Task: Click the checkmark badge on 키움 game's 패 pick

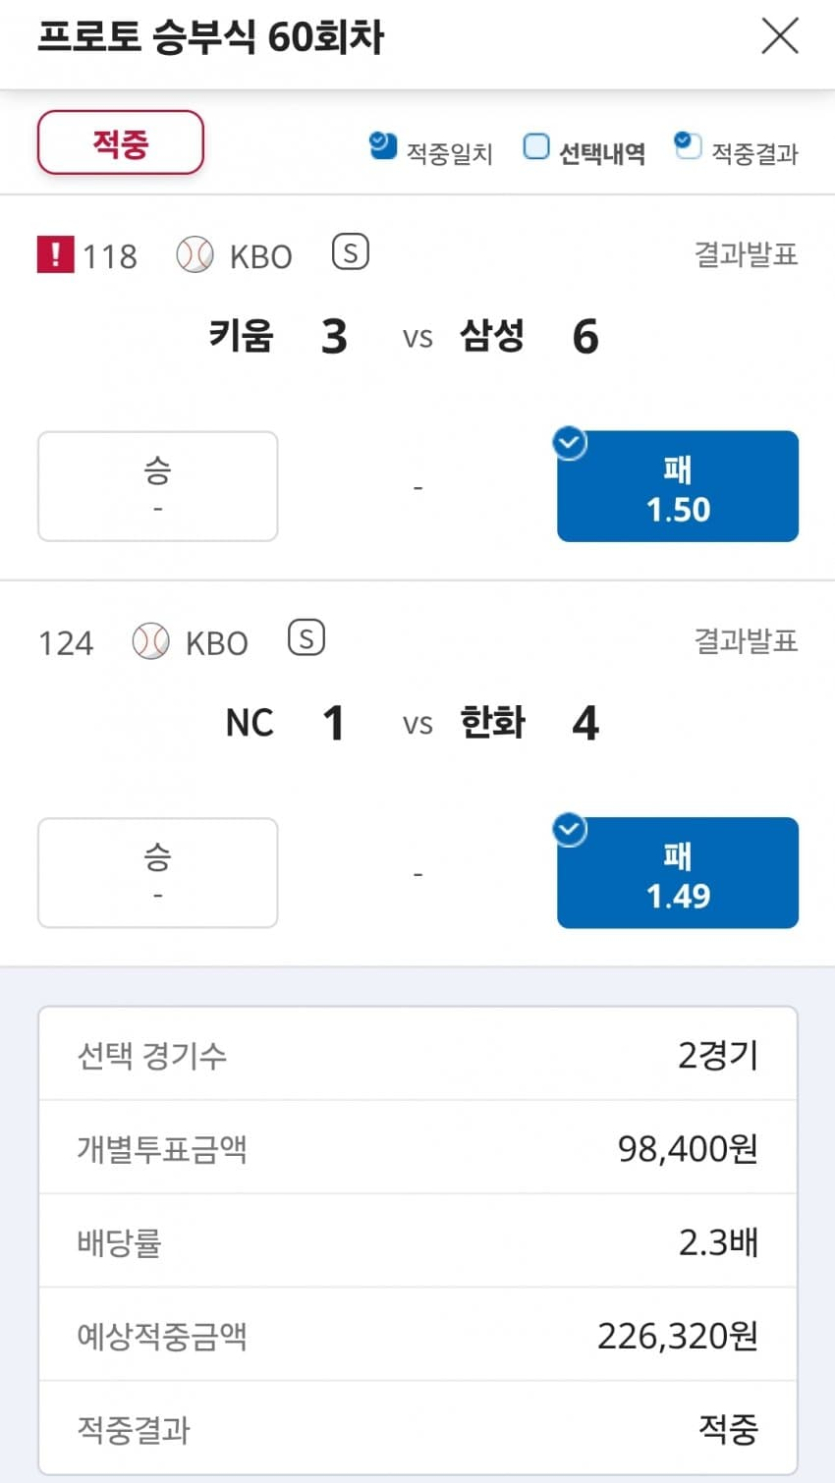Action: tap(569, 444)
